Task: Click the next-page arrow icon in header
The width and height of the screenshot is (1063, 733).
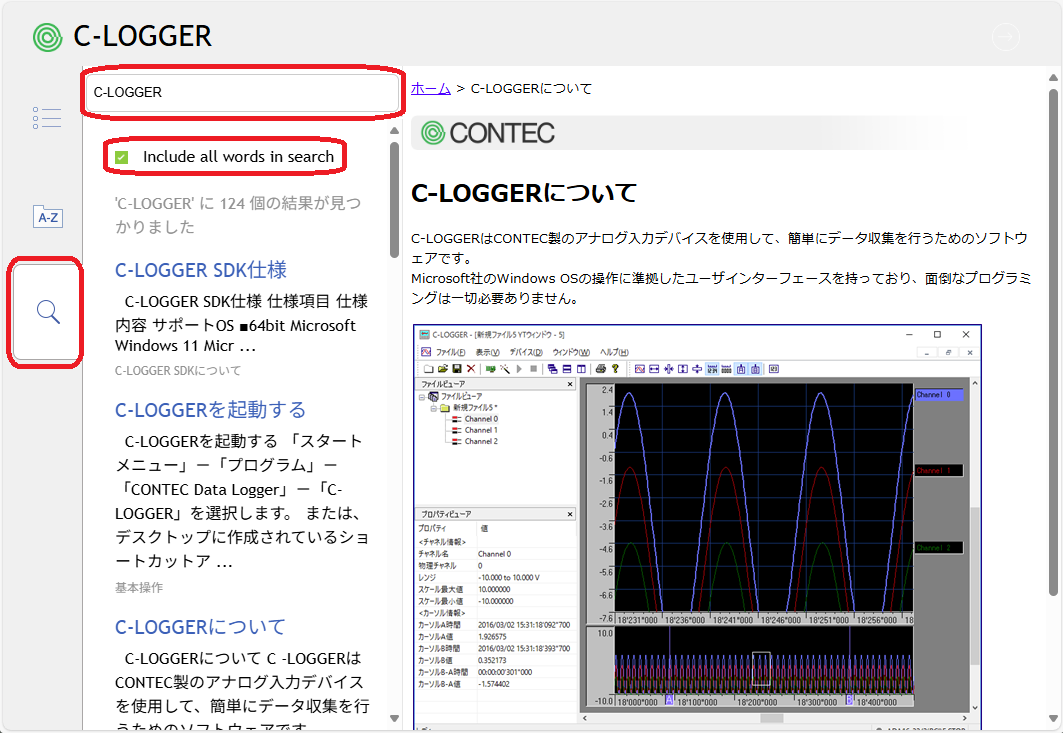Action: tap(1004, 37)
